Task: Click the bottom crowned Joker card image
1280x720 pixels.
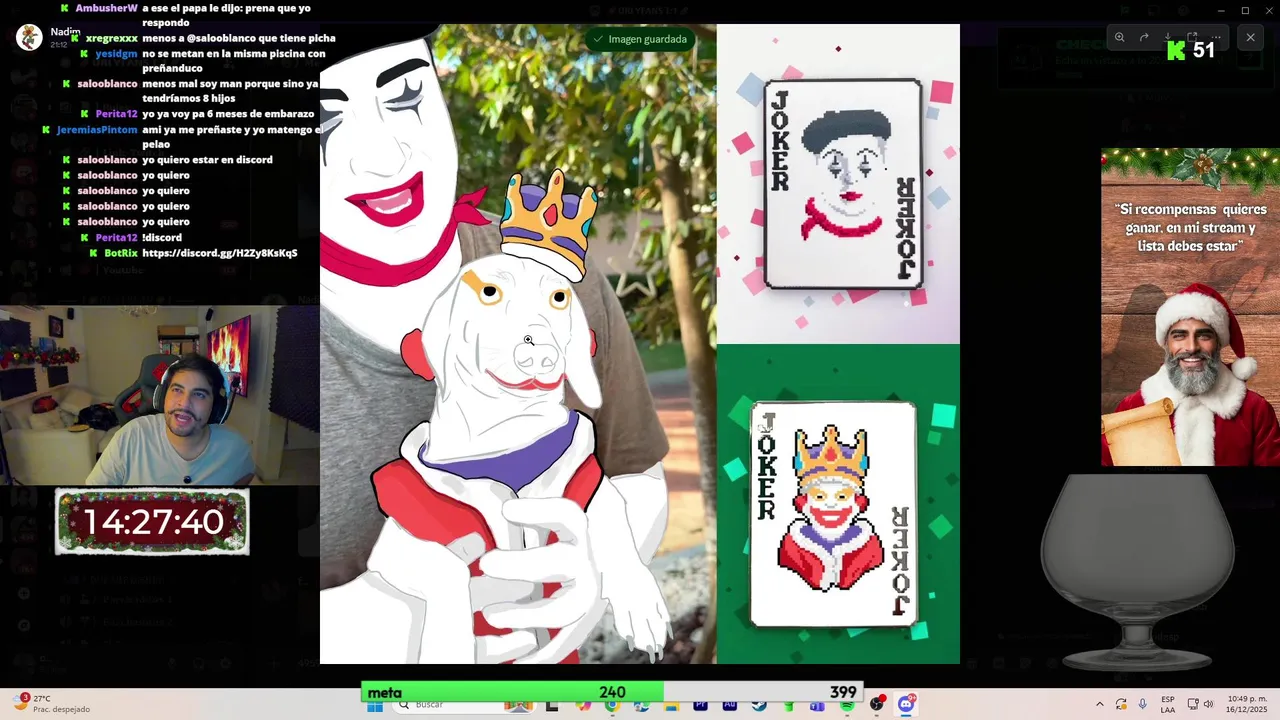Action: [x=833, y=514]
